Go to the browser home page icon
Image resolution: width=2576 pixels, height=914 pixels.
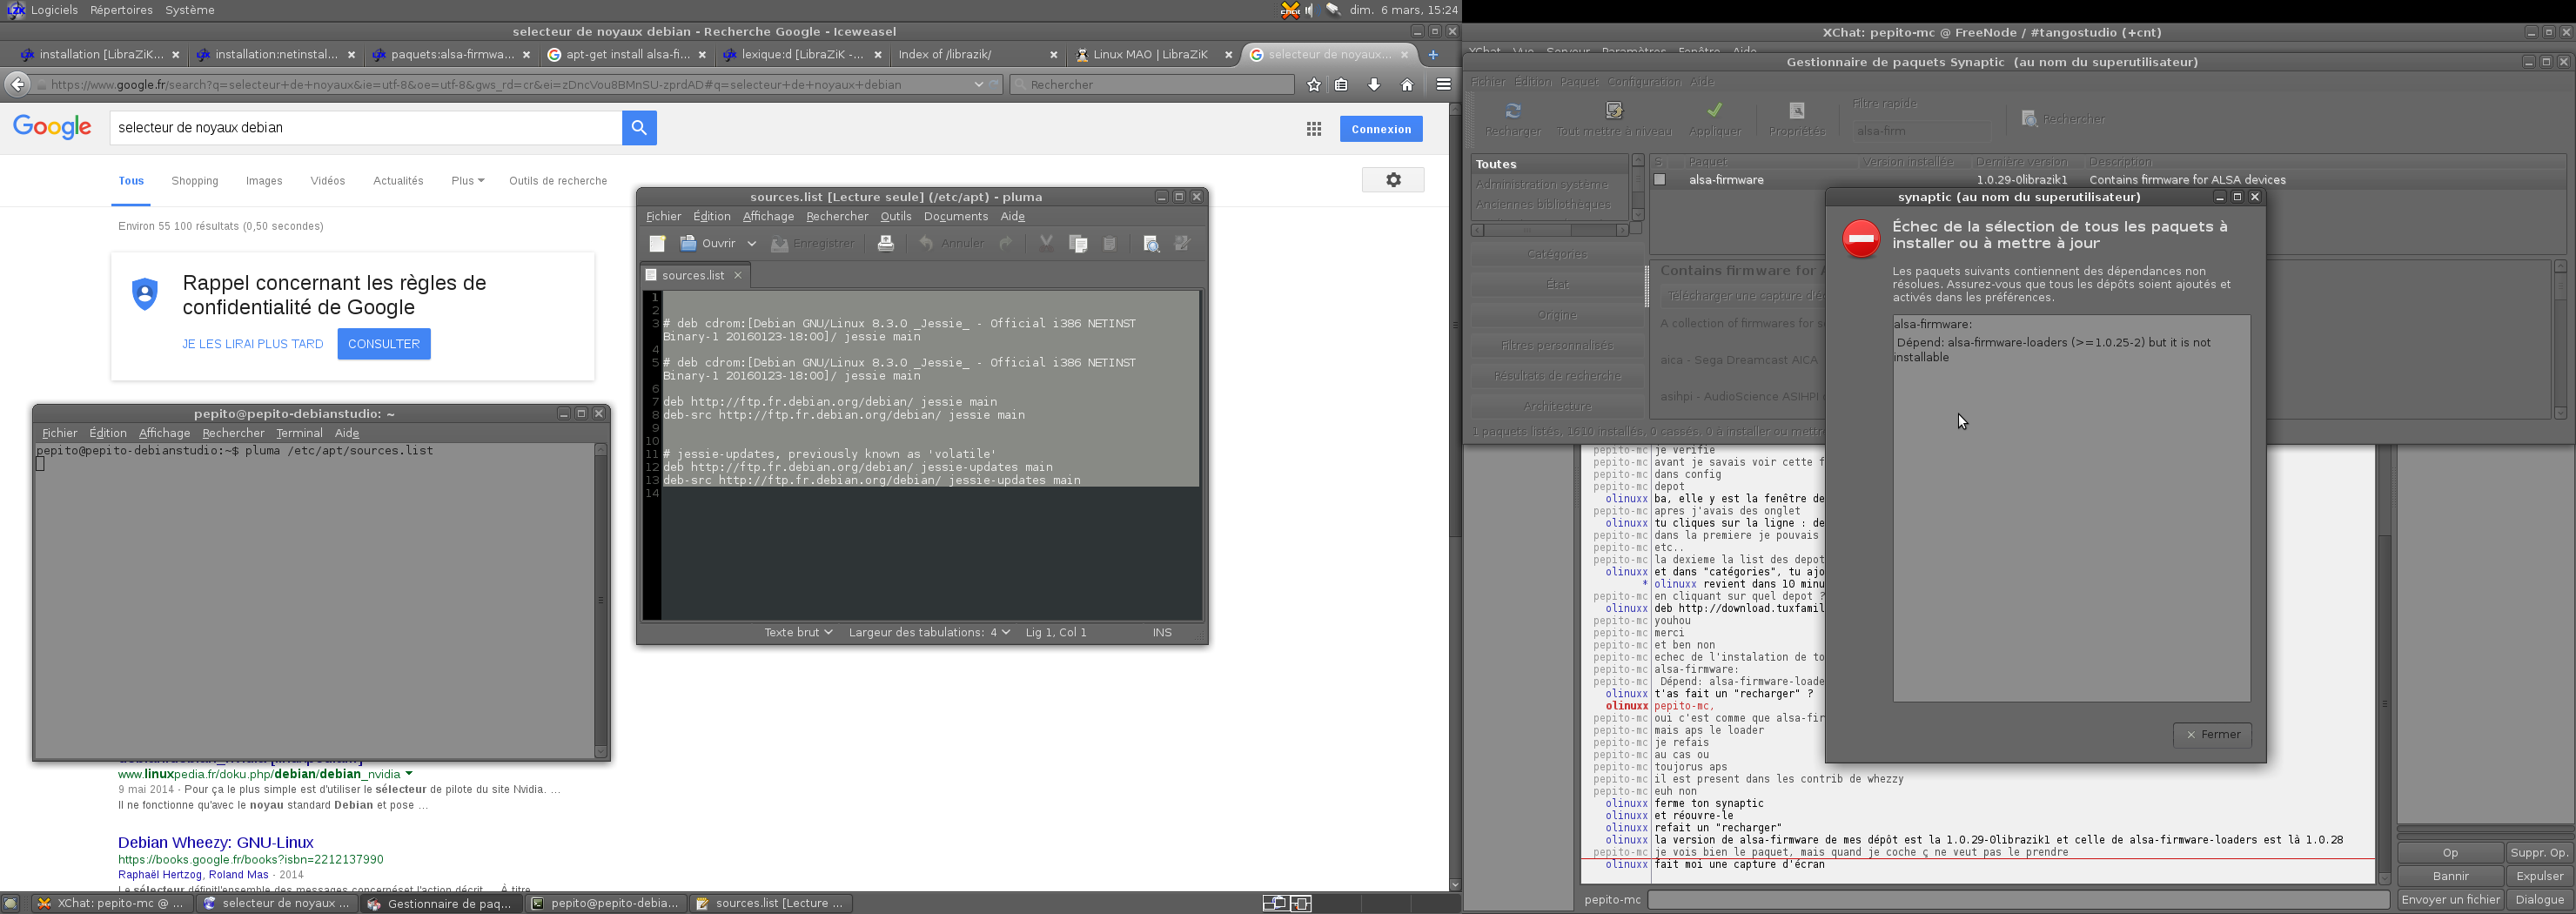click(x=1407, y=85)
